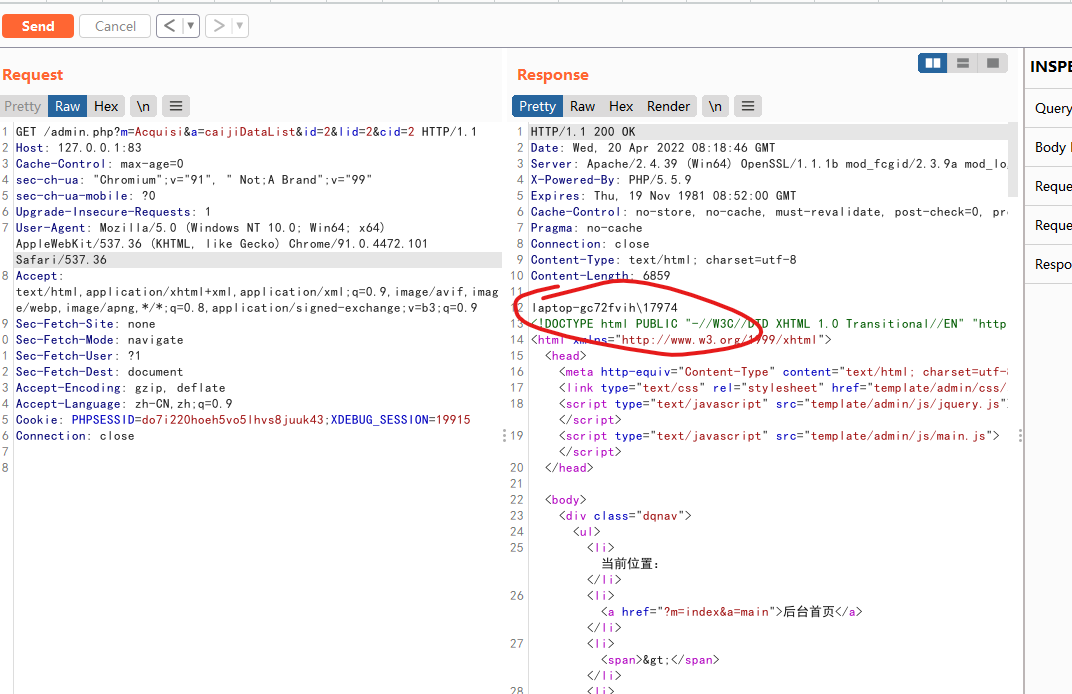Expand the last Inspector section beginning with Respo
Screen dimensions: 1072x694
point(1049,264)
